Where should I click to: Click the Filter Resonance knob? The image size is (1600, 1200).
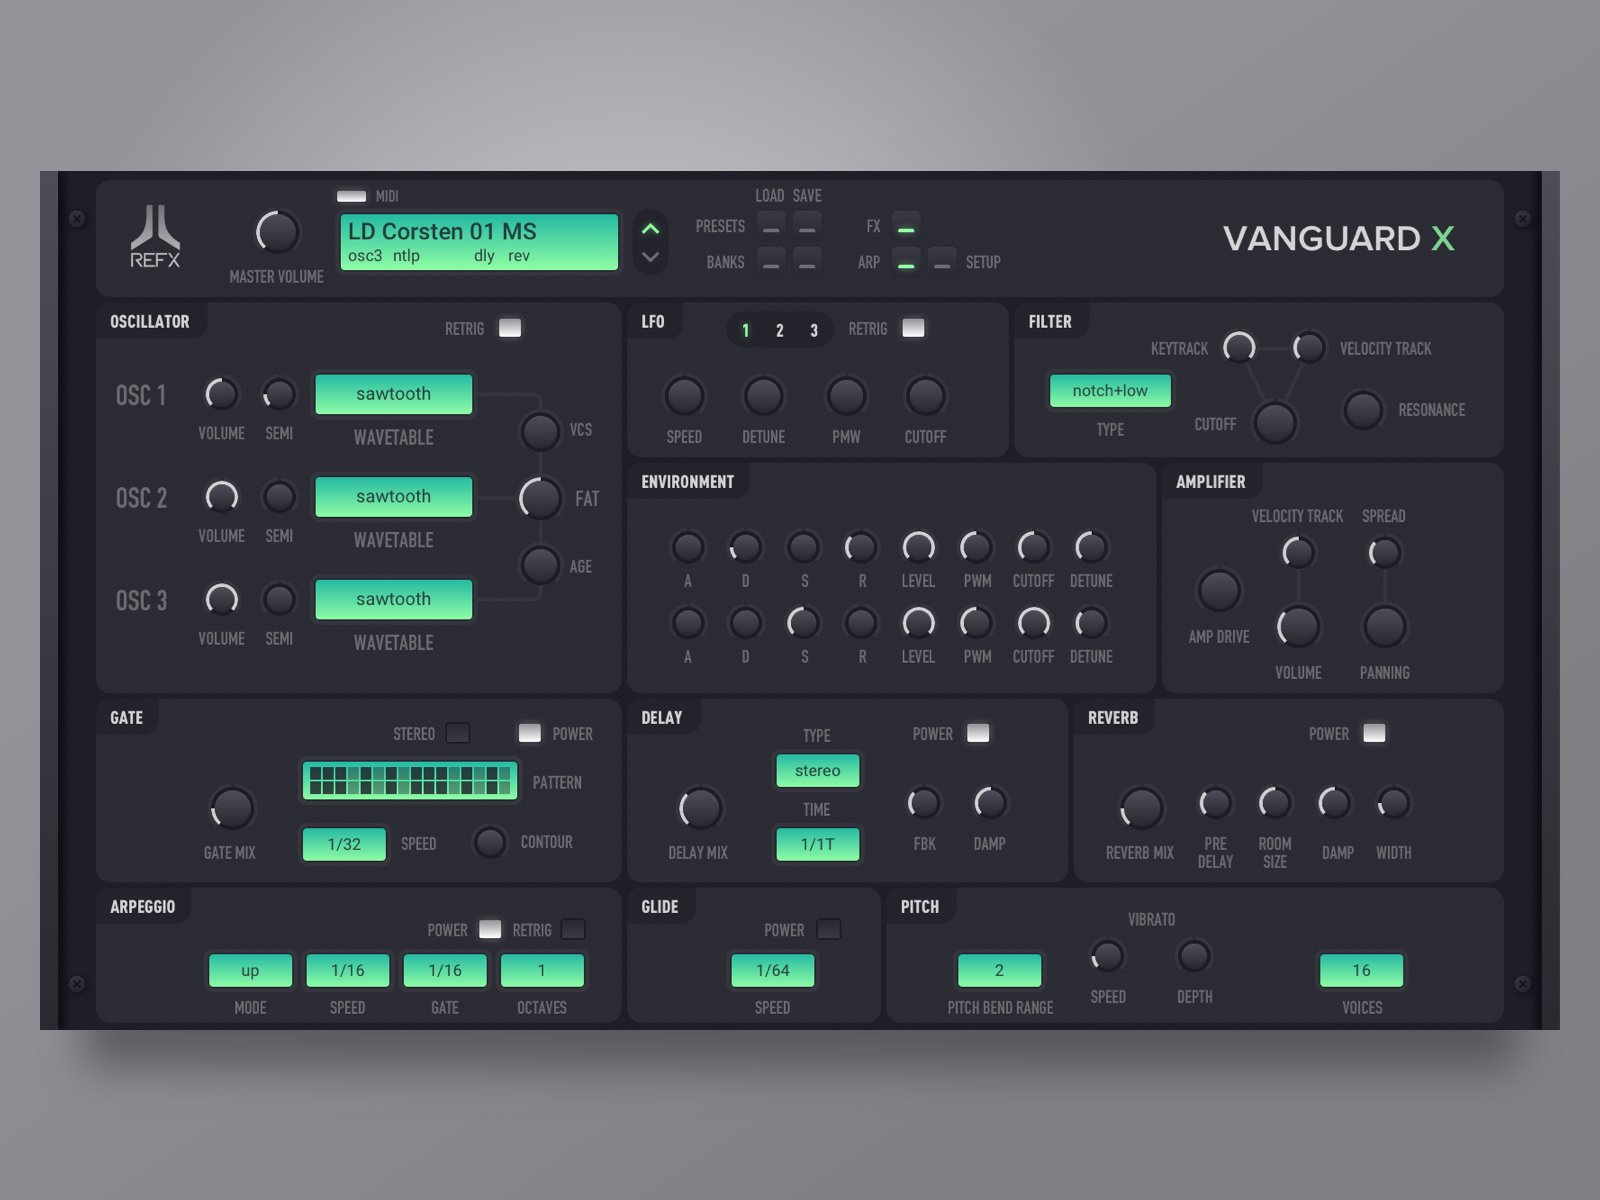(1362, 410)
